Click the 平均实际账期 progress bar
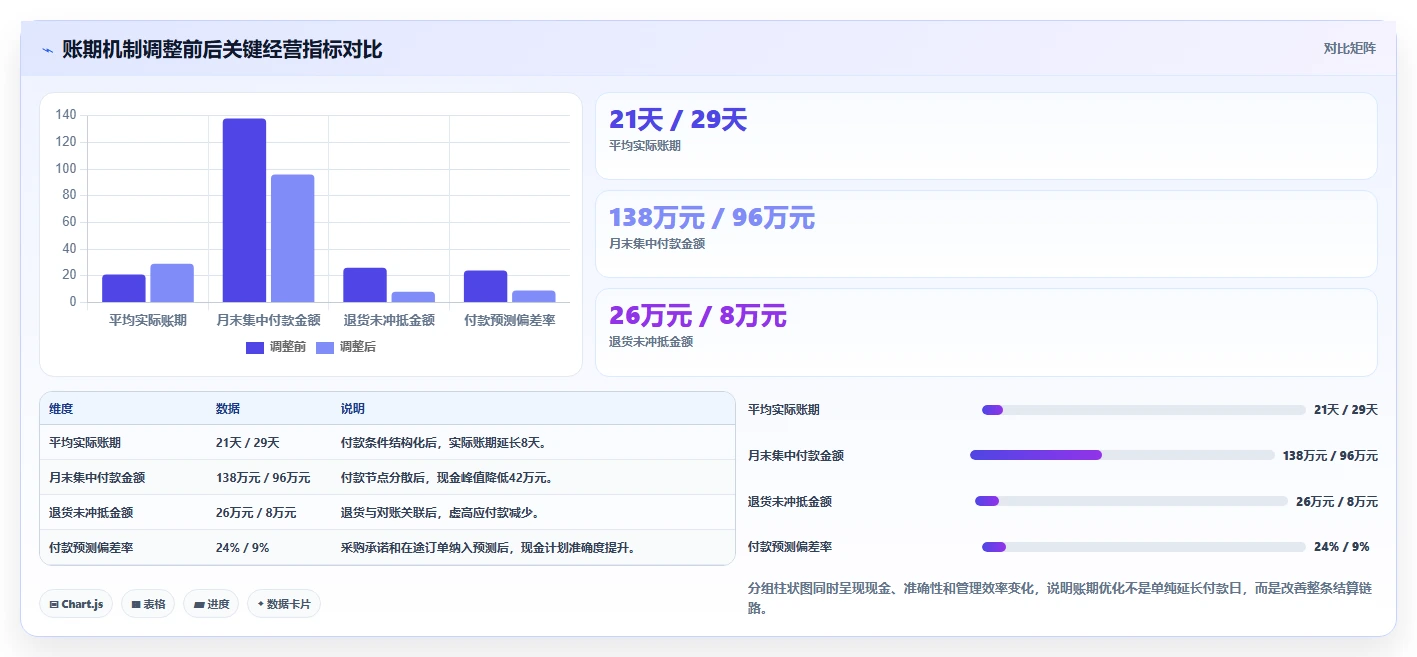Viewport: 1417px width, 657px height. click(x=1144, y=410)
